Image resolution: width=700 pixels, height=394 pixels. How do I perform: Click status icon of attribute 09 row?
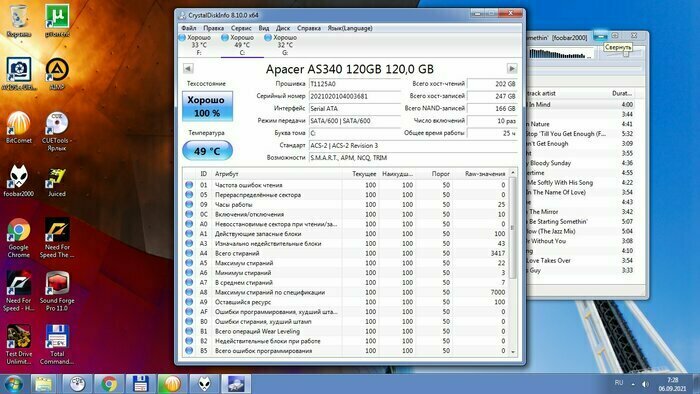point(189,204)
